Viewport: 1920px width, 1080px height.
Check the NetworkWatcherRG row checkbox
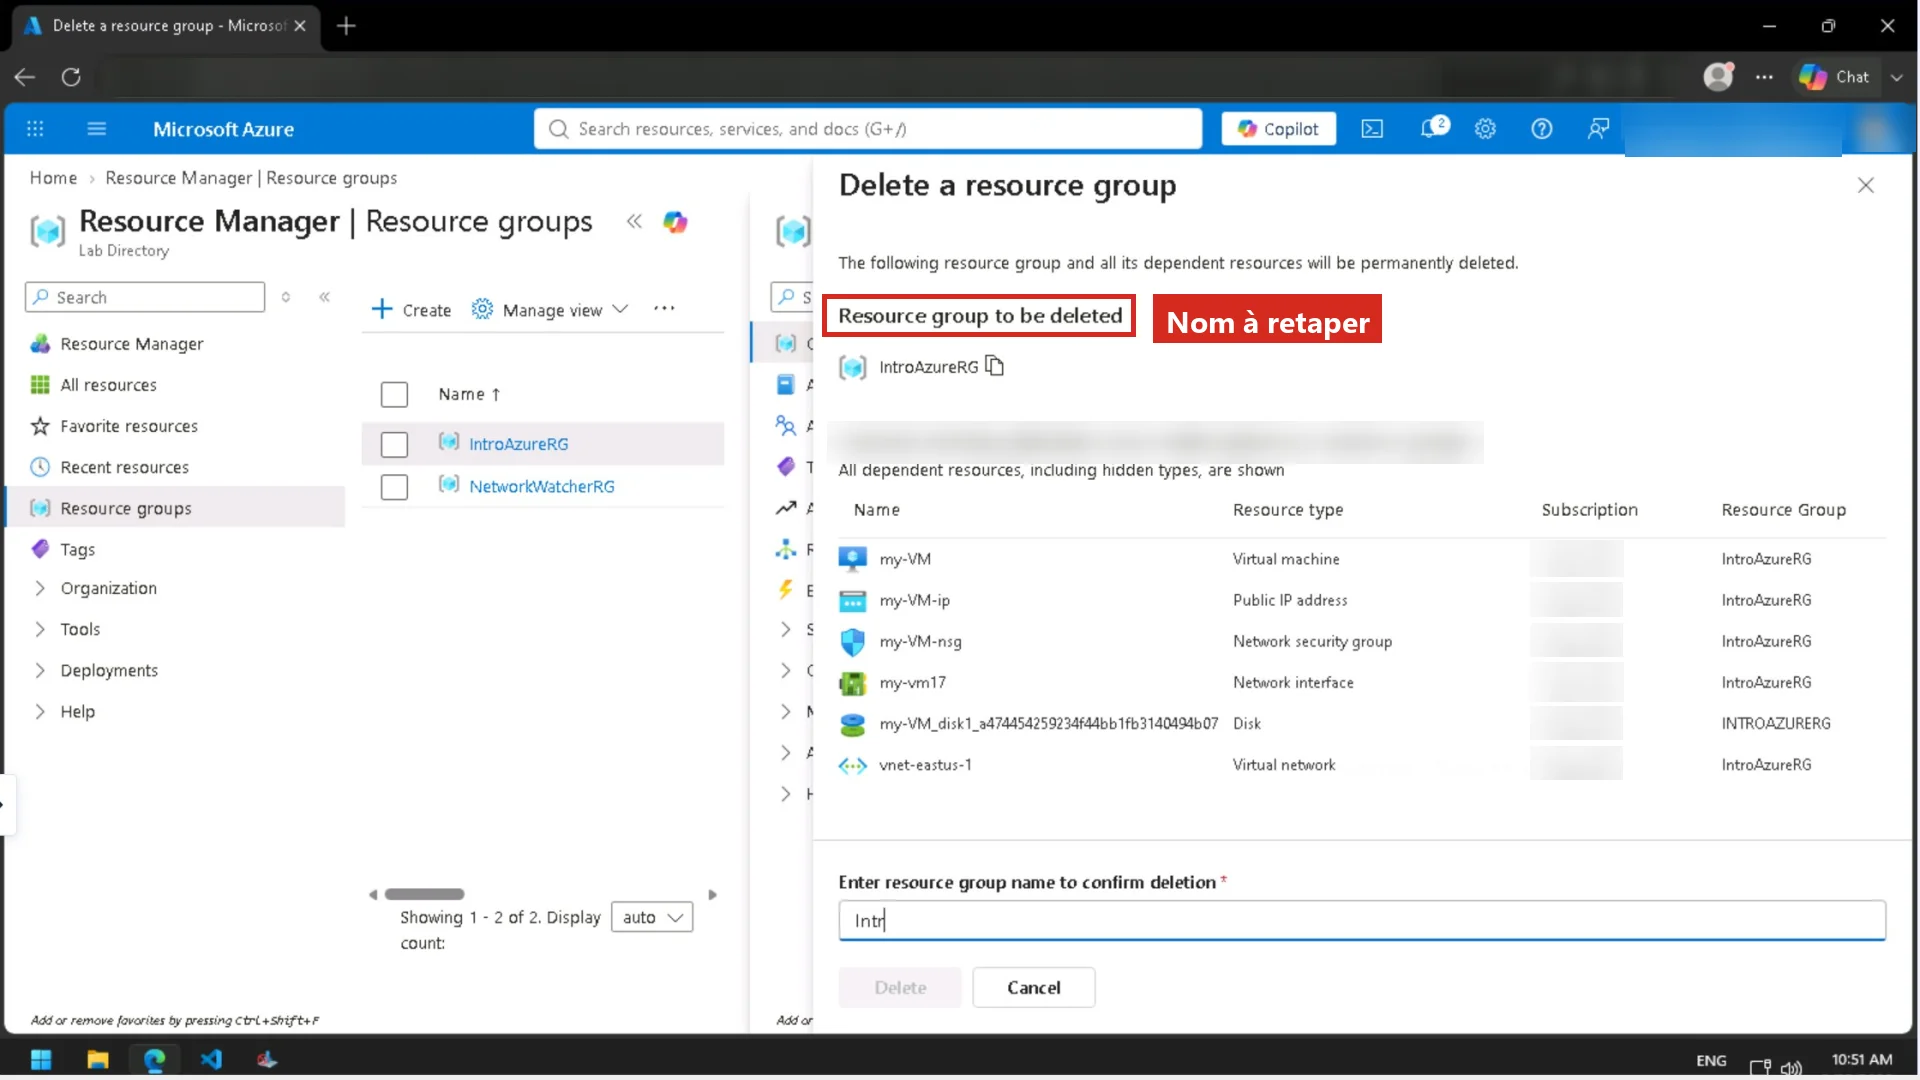click(394, 487)
